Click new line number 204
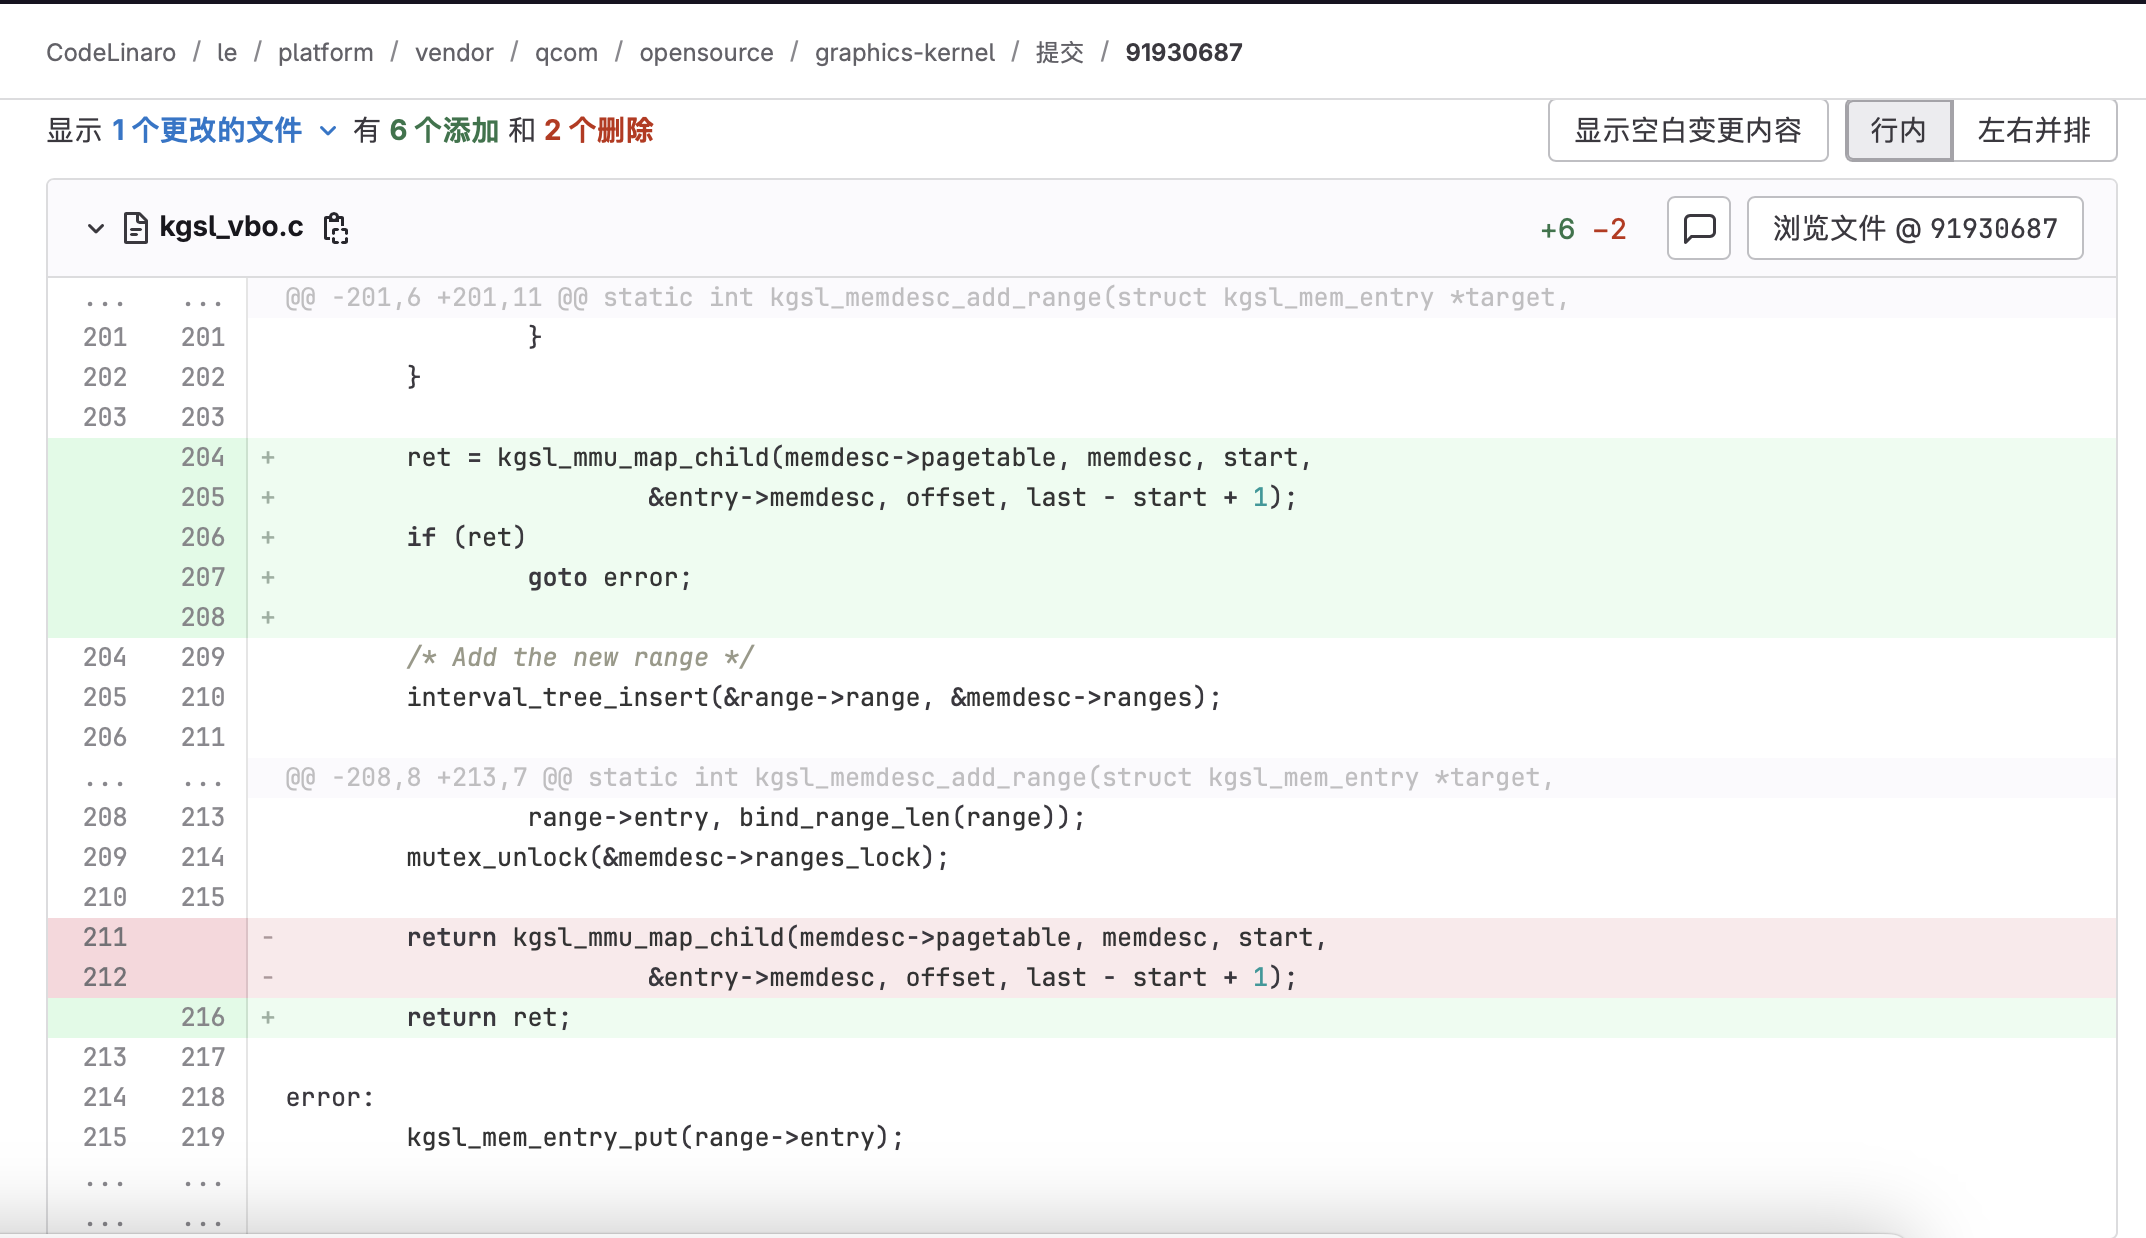The image size is (2146, 1238). click(202, 458)
